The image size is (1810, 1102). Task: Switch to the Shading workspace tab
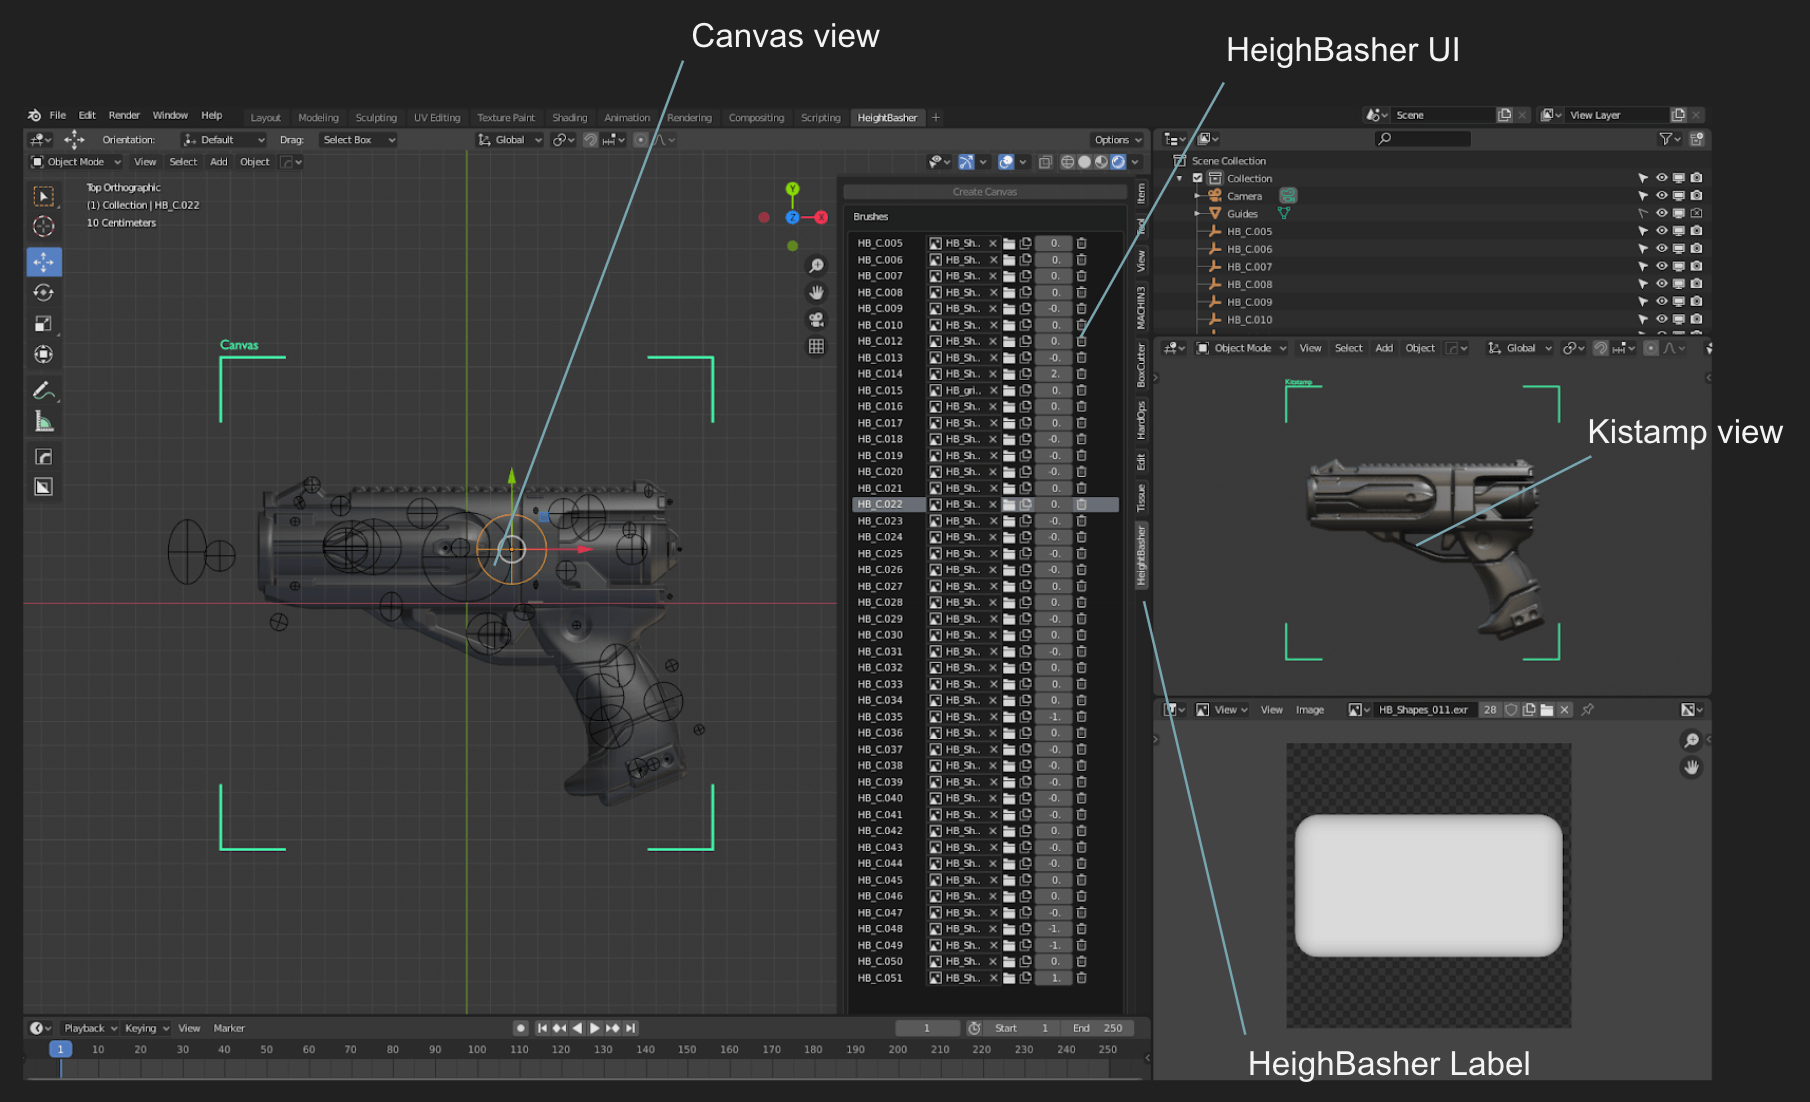click(570, 118)
